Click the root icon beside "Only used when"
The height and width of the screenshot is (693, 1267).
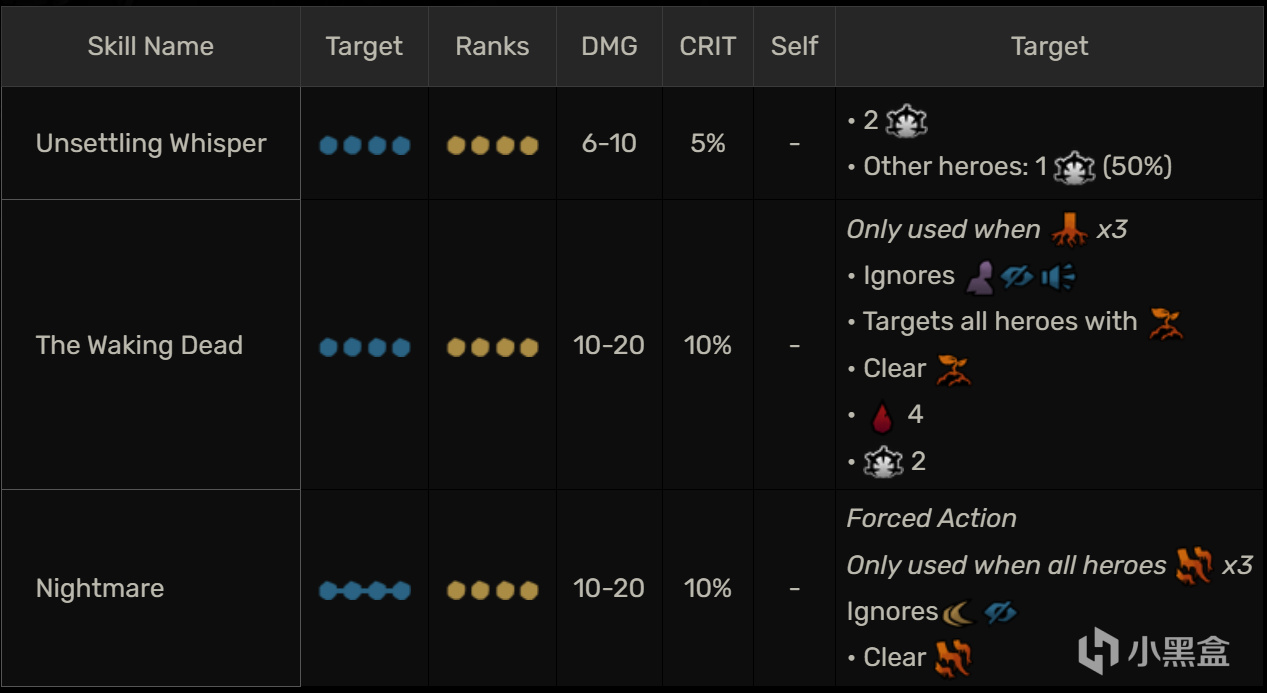tap(1069, 230)
